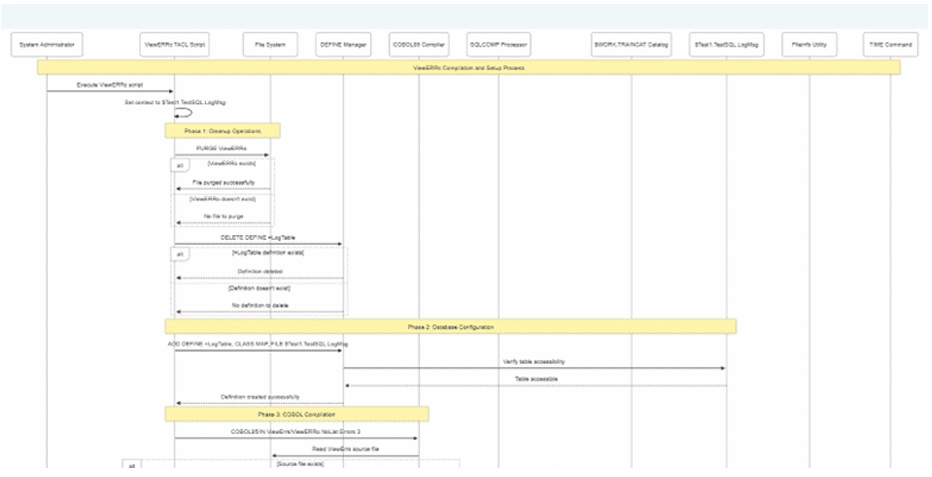Click the 'PURGE ViewERRc' message label
This screenshot has width=932, height=477.
[221, 149]
